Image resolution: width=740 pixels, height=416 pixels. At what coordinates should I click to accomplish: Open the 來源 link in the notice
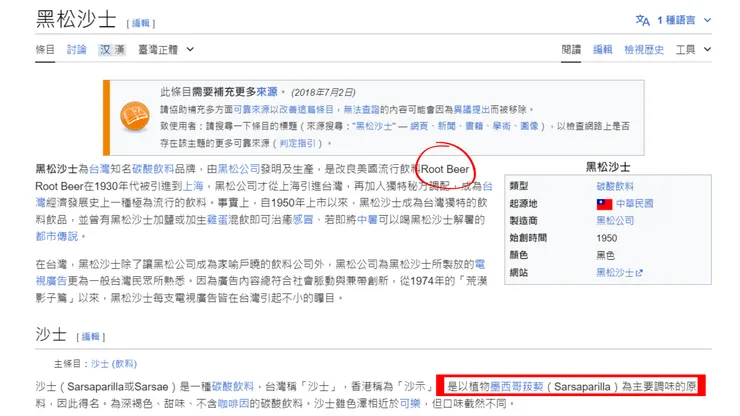[267, 92]
